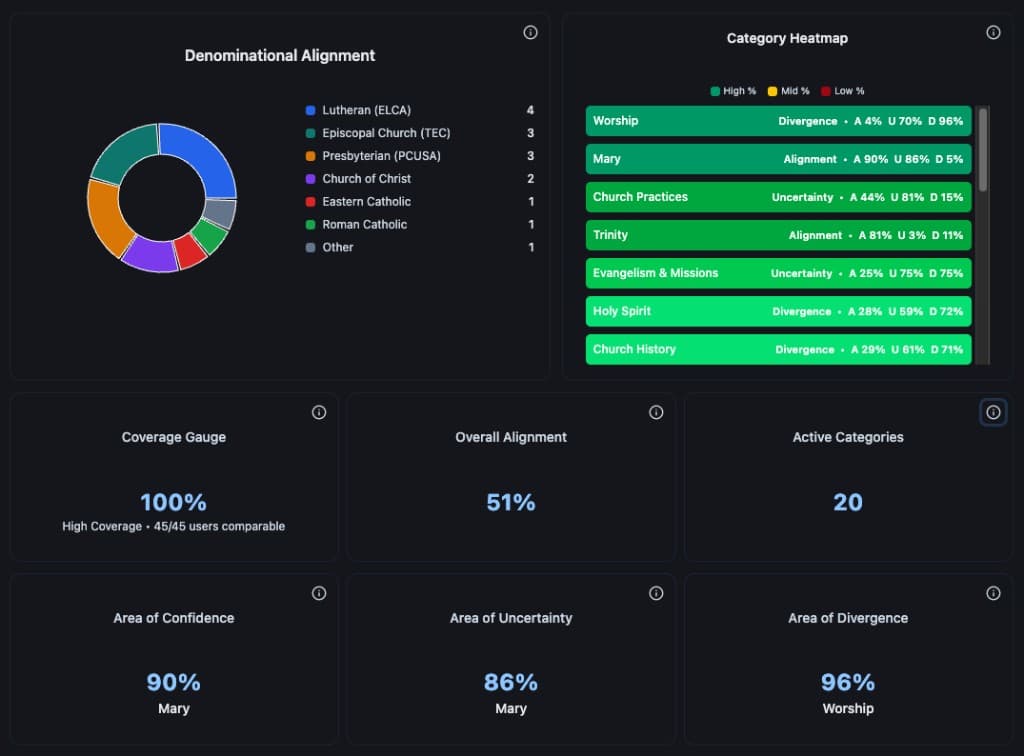
Task: Click the Coverage Gauge info icon
Action: pos(319,412)
